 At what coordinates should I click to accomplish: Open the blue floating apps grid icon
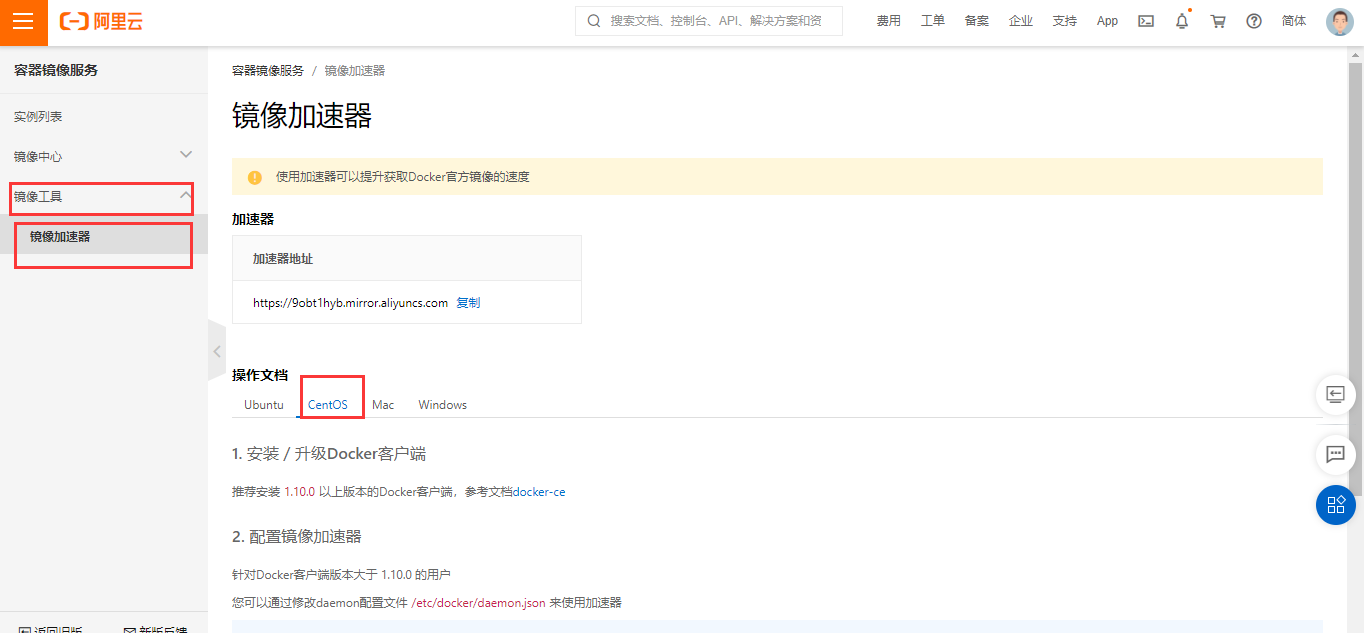[1335, 505]
